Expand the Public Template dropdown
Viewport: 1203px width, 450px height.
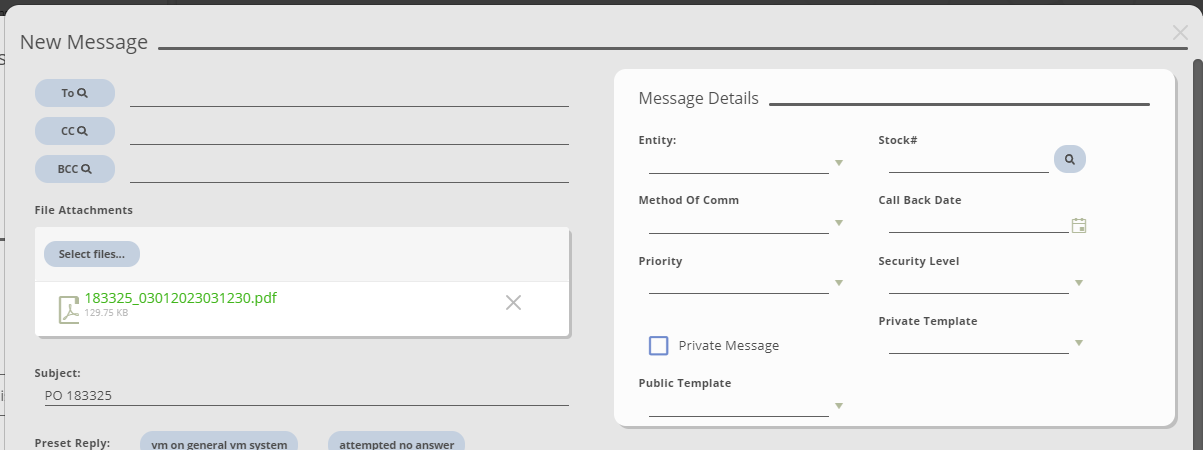pos(840,406)
